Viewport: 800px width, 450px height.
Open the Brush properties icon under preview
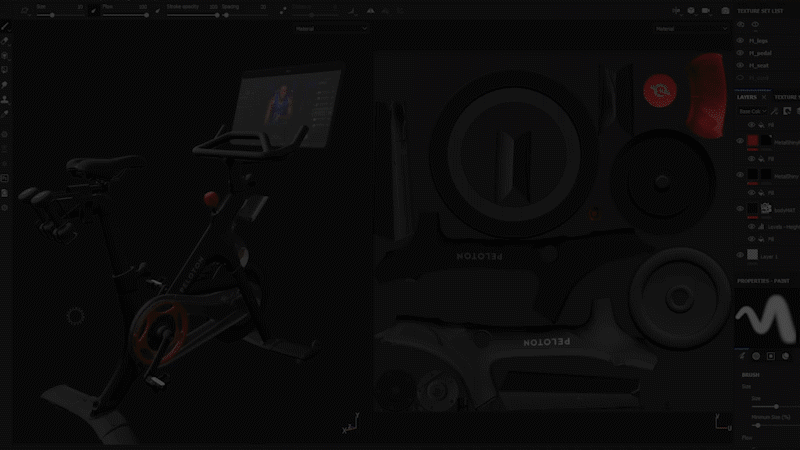pos(742,356)
